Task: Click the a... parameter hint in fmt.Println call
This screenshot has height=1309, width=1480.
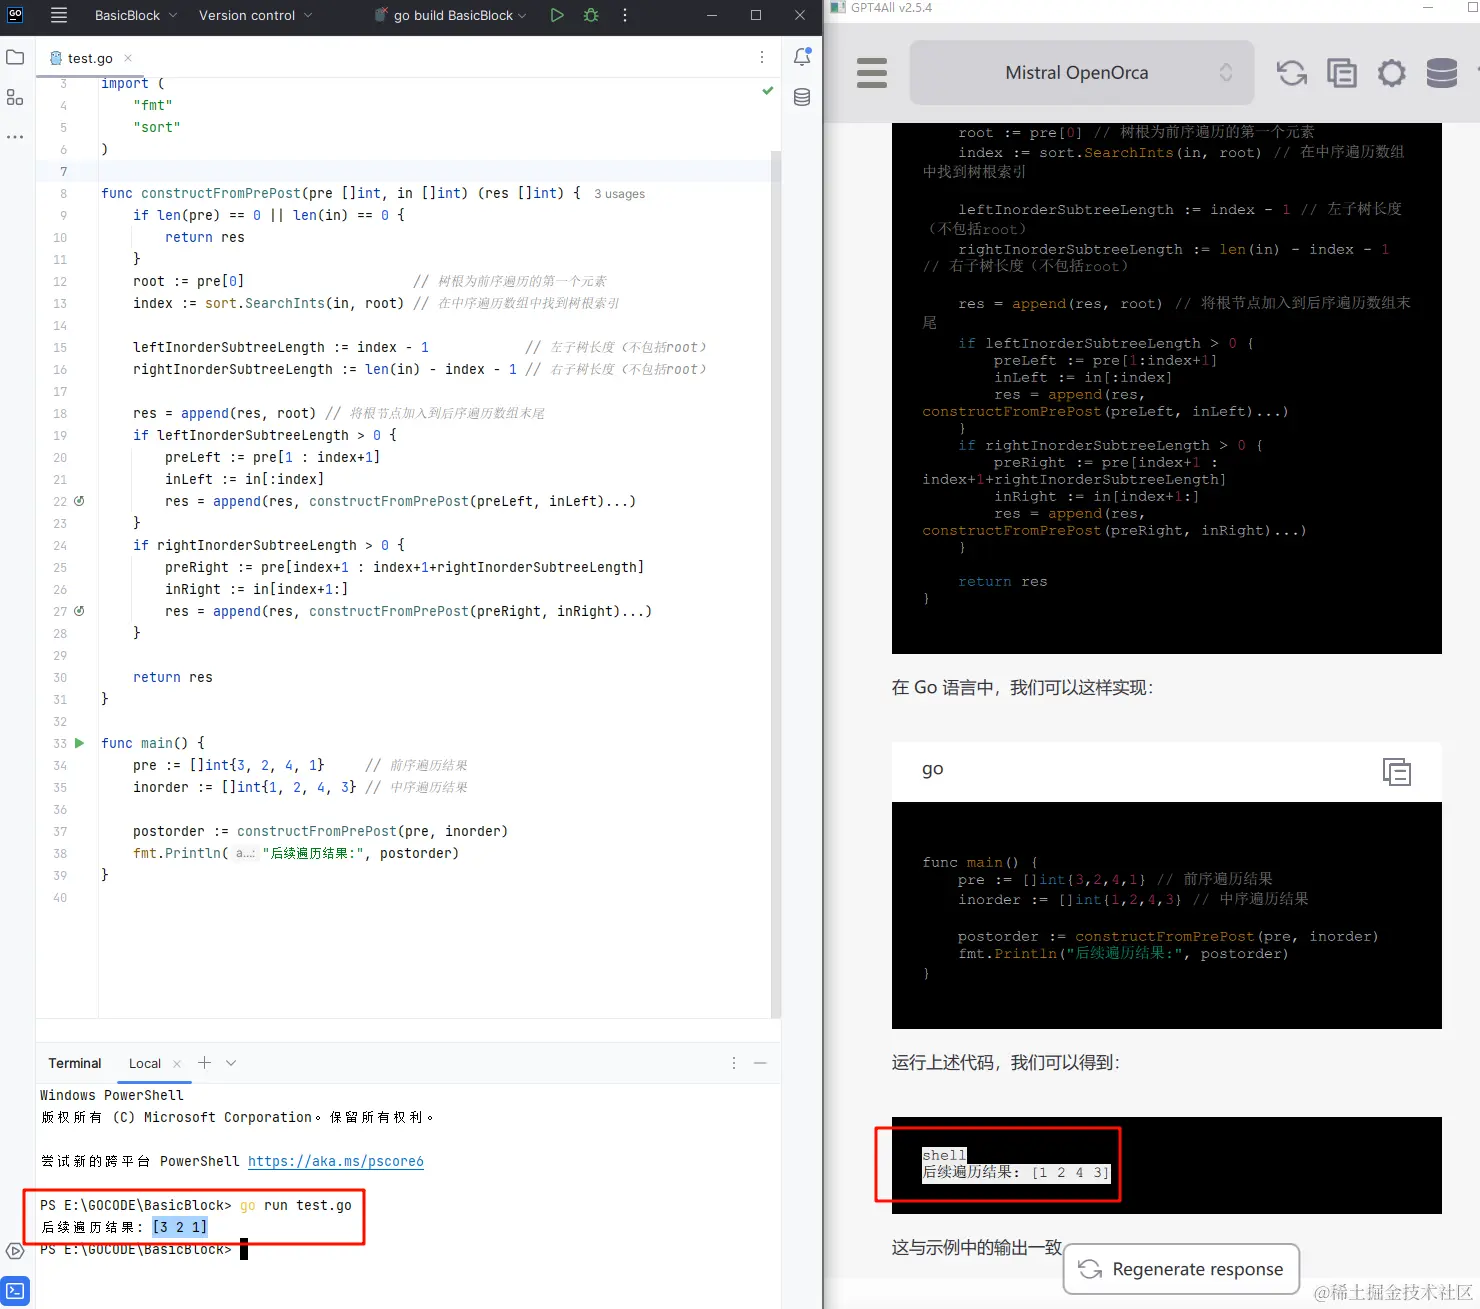Action: [245, 853]
